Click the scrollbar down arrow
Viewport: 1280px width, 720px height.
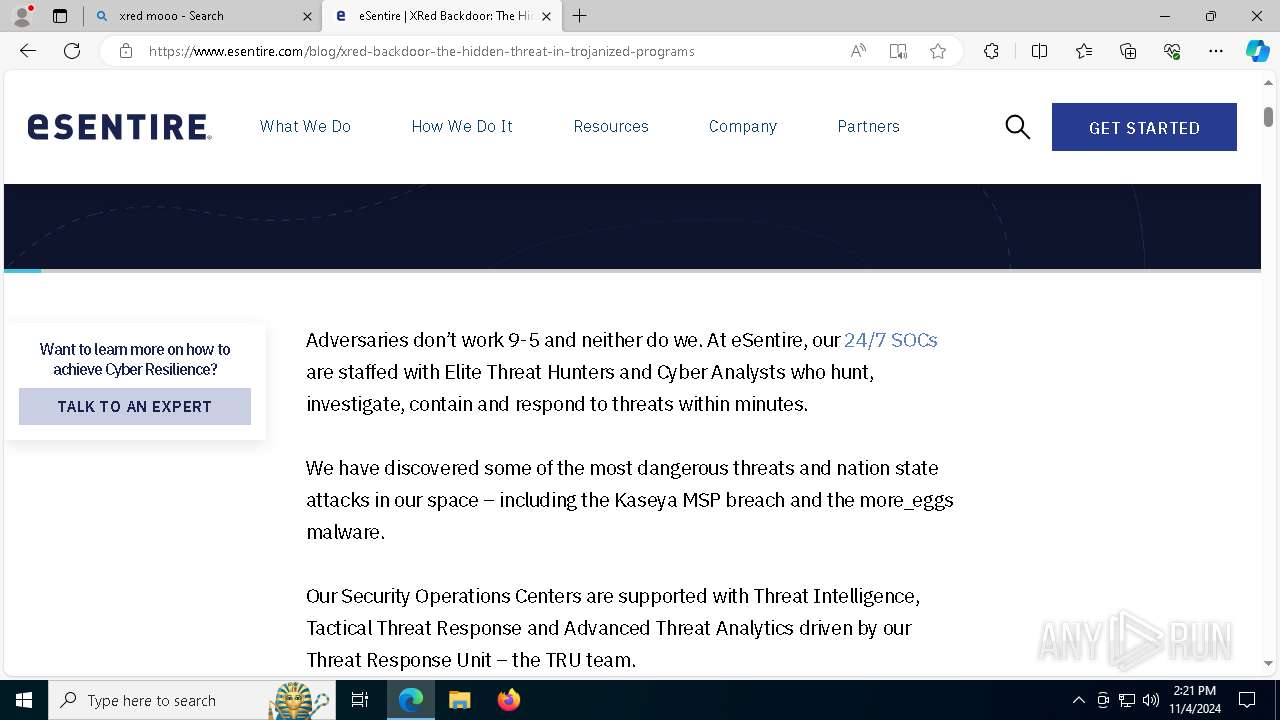coord(1268,662)
